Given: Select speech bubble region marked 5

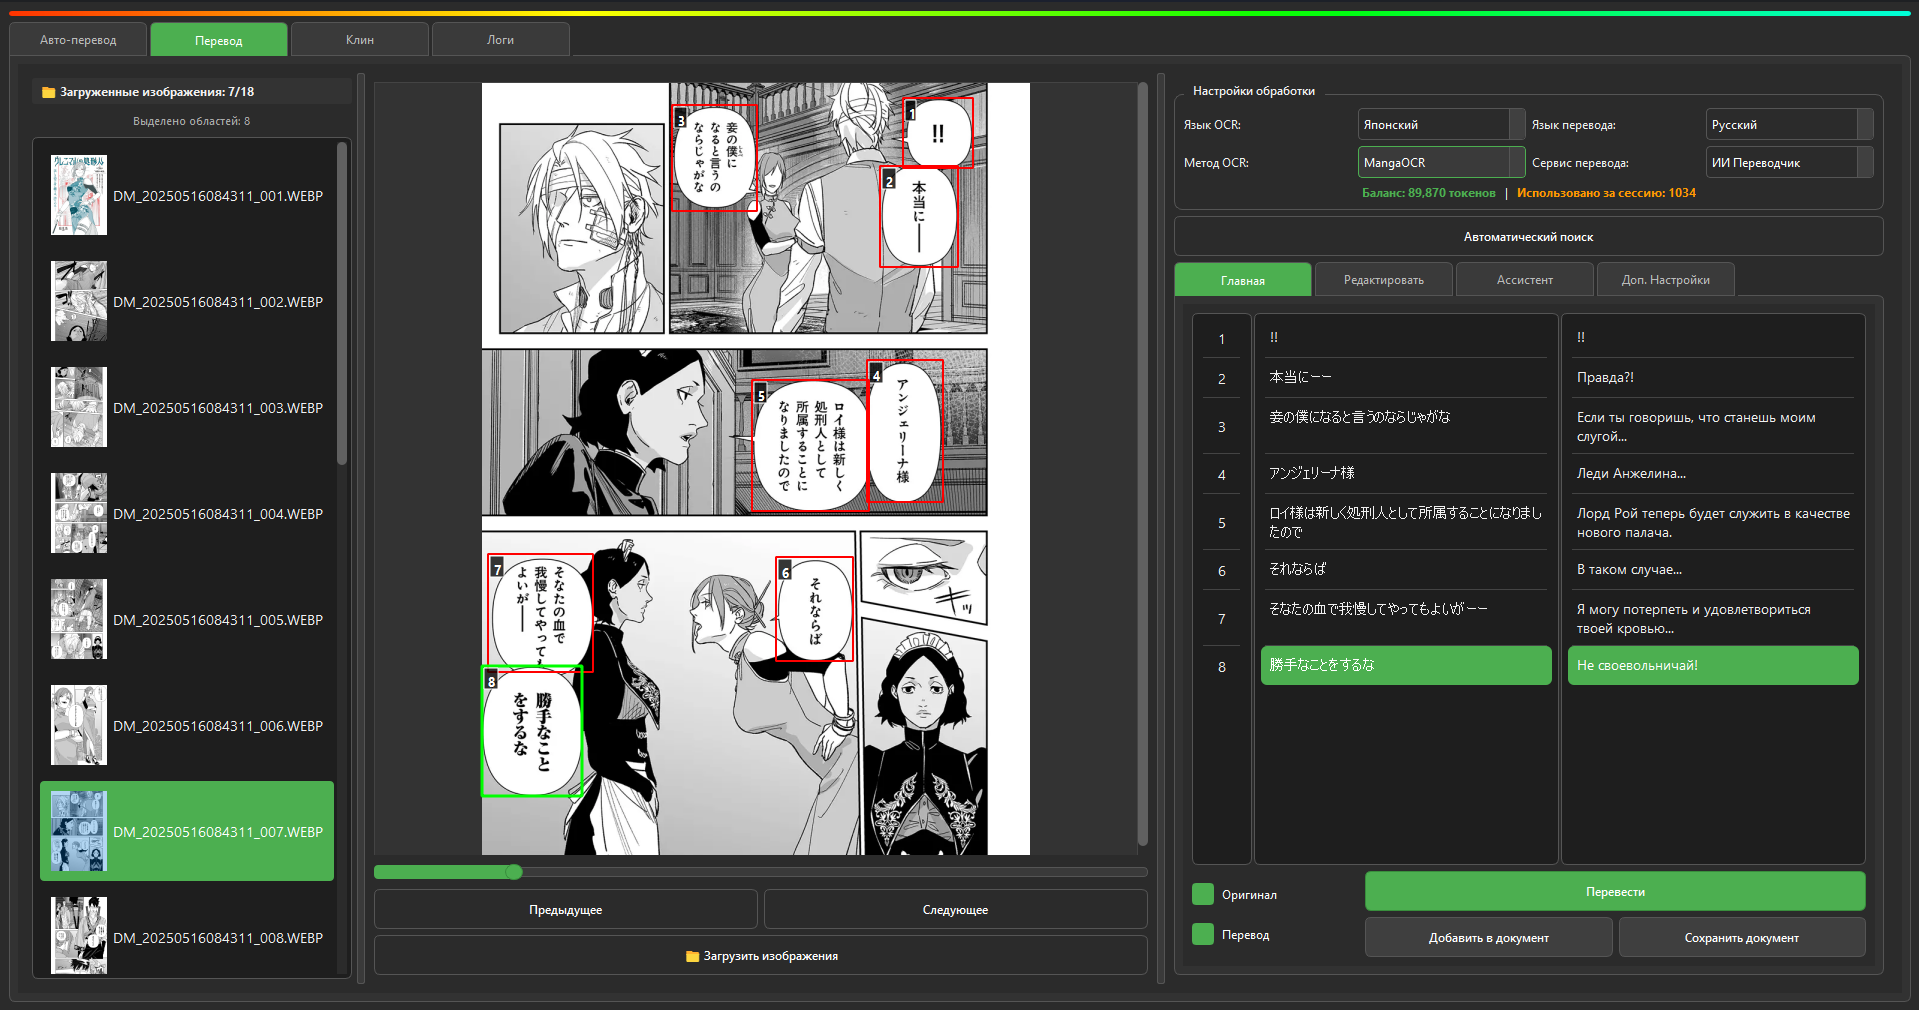Looking at the screenshot, I should [810, 445].
